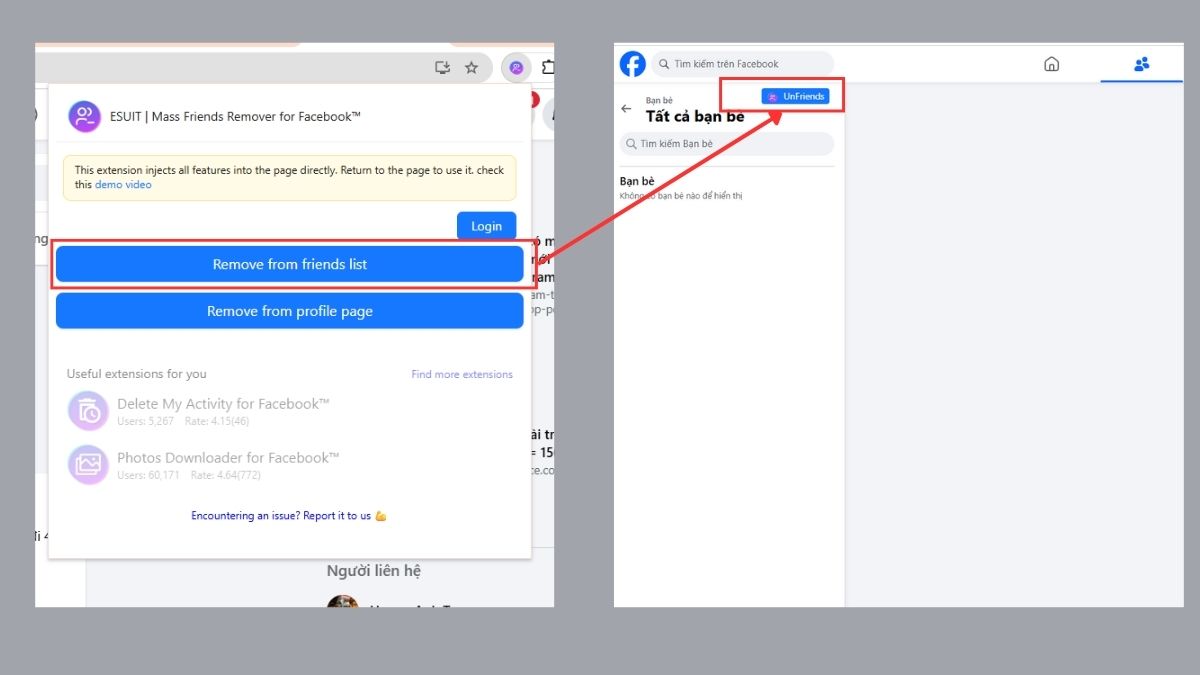This screenshot has width=1200, height=675.
Task: Click Delete My Activity for Facebook icon
Action: (x=88, y=411)
